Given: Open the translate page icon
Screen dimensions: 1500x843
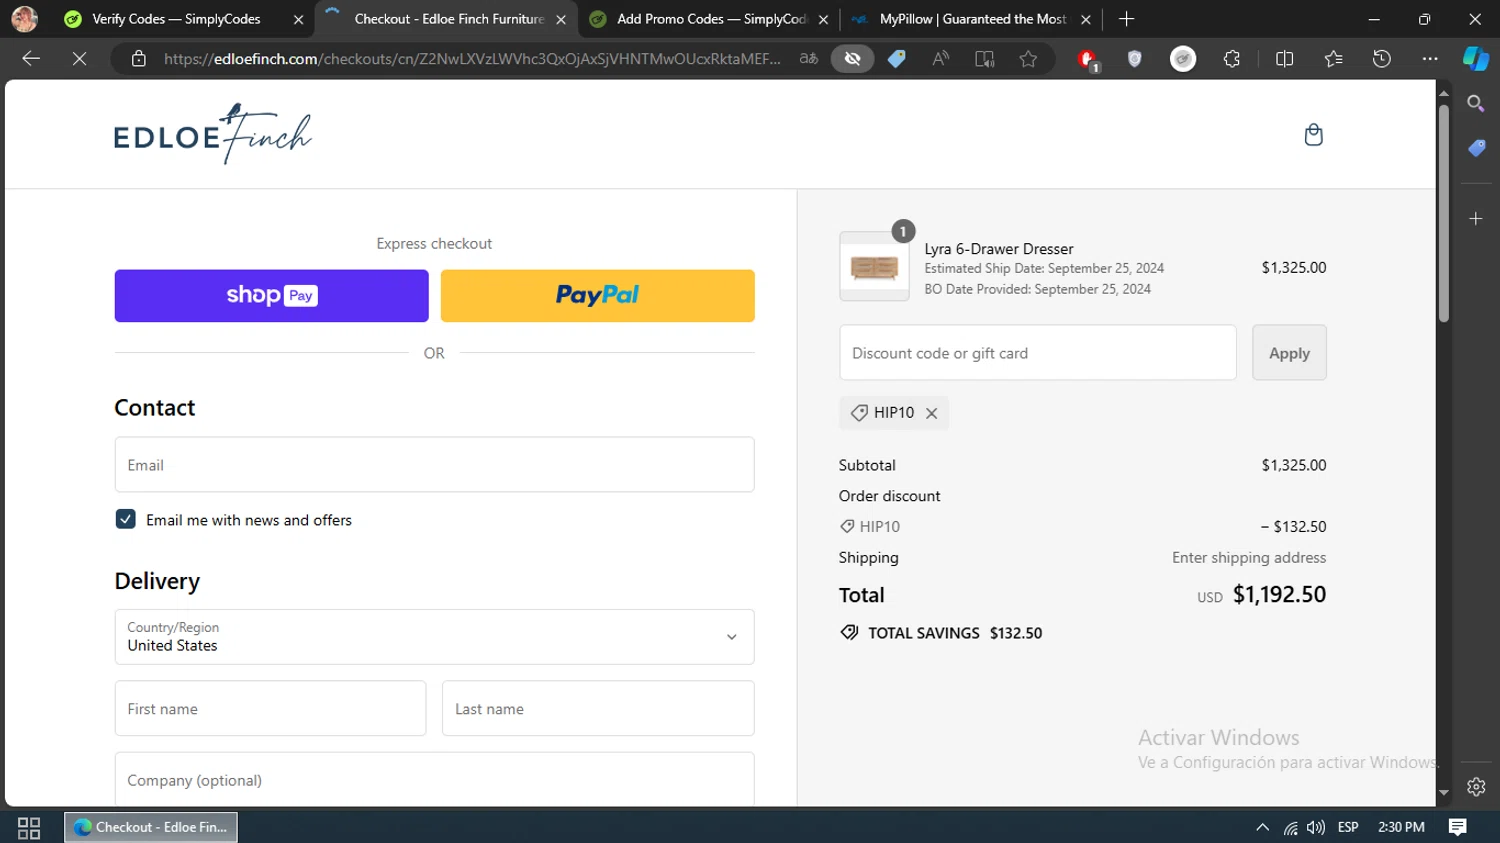Looking at the screenshot, I should tap(809, 59).
